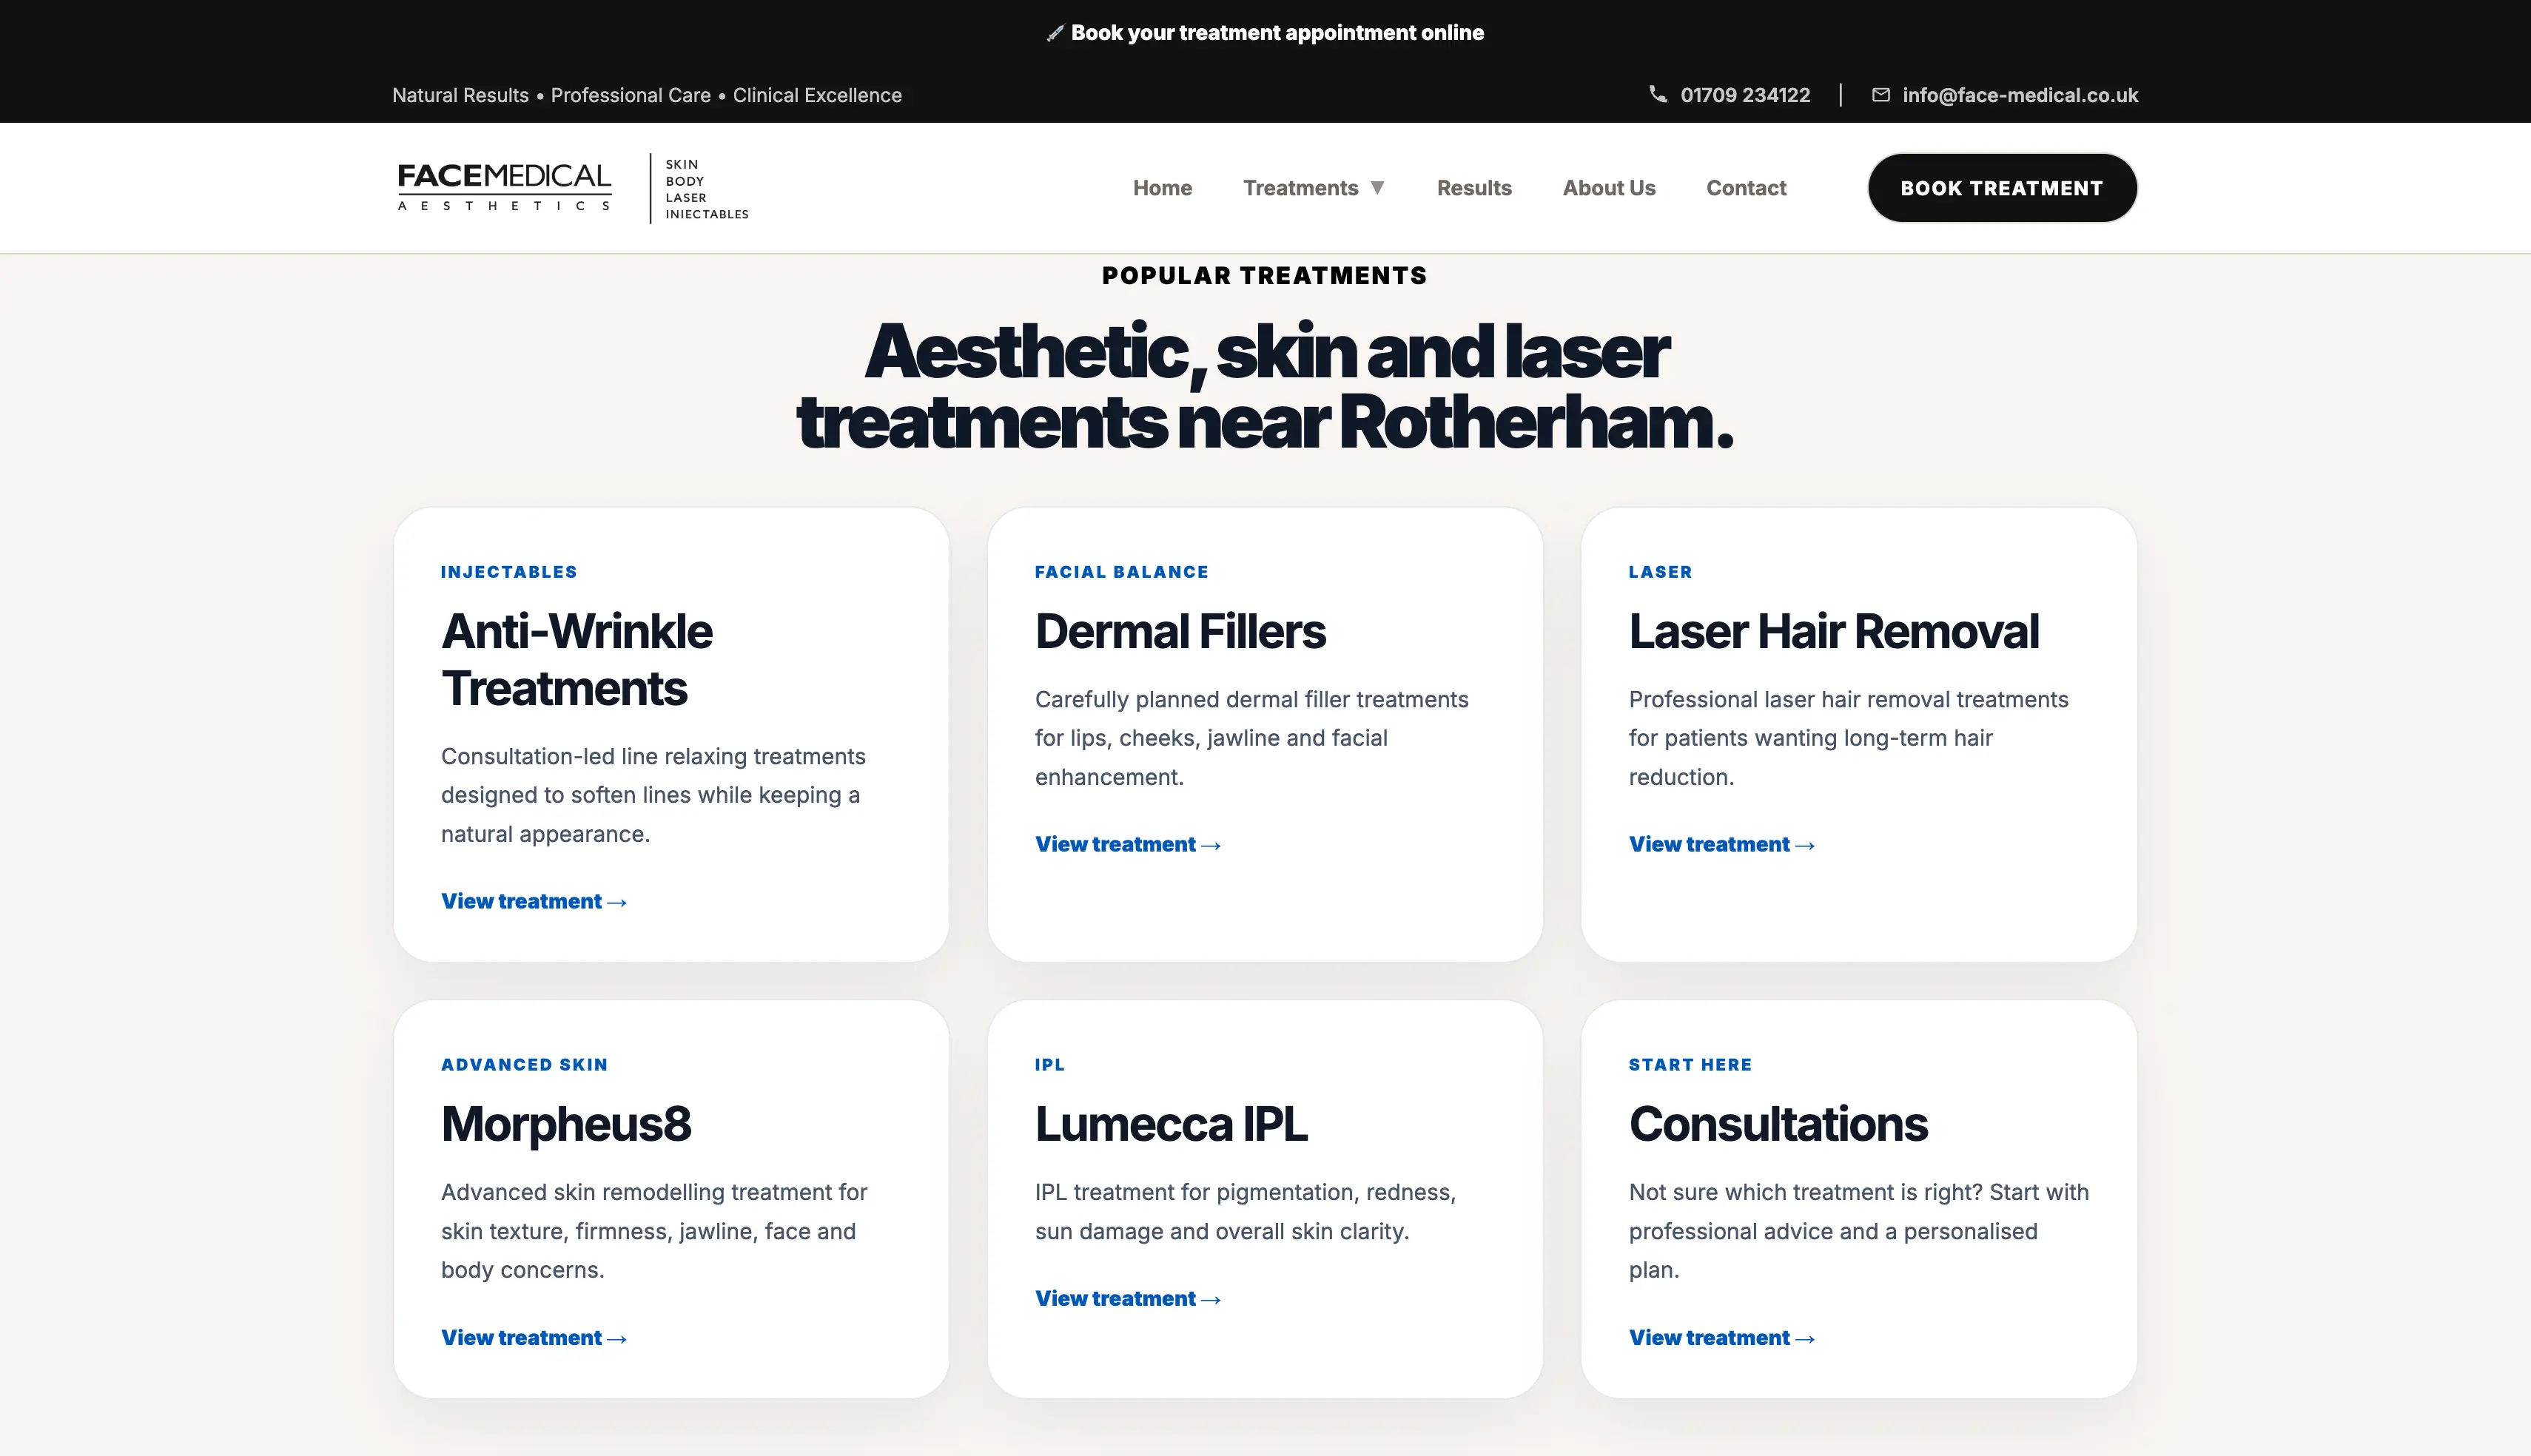Open the About Us page

(x=1608, y=188)
